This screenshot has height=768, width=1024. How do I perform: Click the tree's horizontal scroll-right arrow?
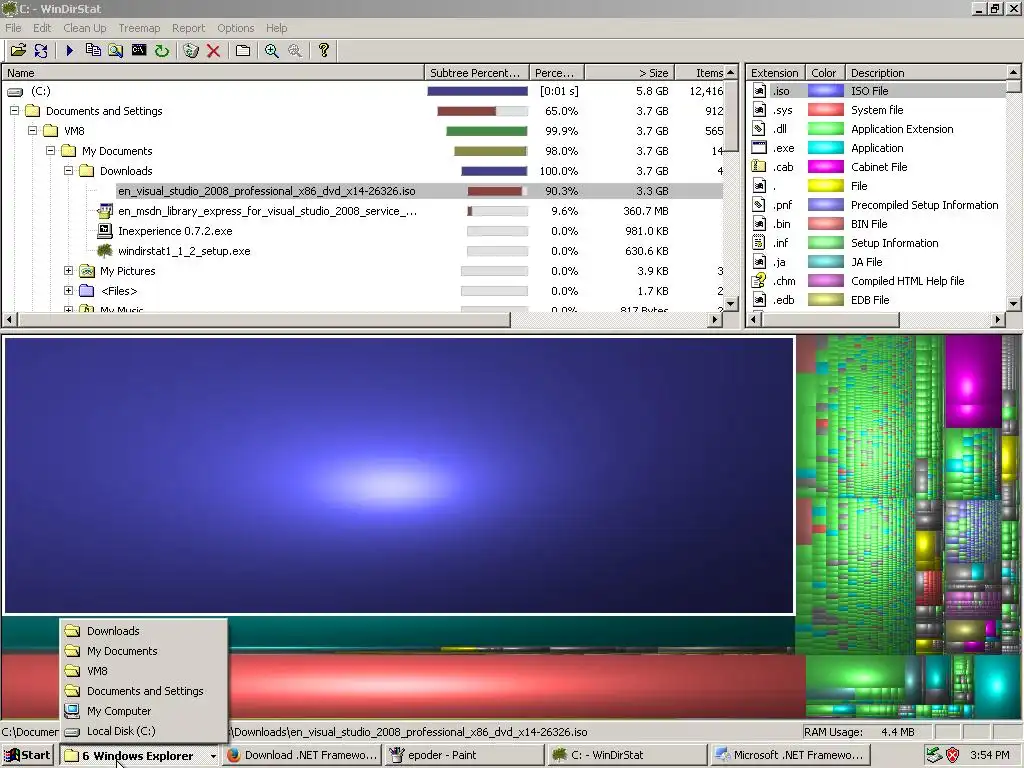click(715, 319)
